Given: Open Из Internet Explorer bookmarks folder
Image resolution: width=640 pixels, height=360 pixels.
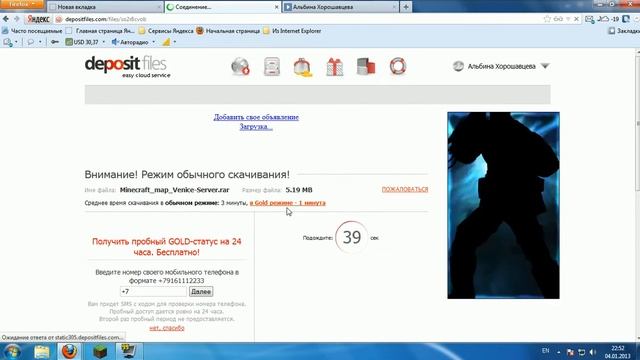Looking at the screenshot, I should pyautogui.click(x=292, y=31).
